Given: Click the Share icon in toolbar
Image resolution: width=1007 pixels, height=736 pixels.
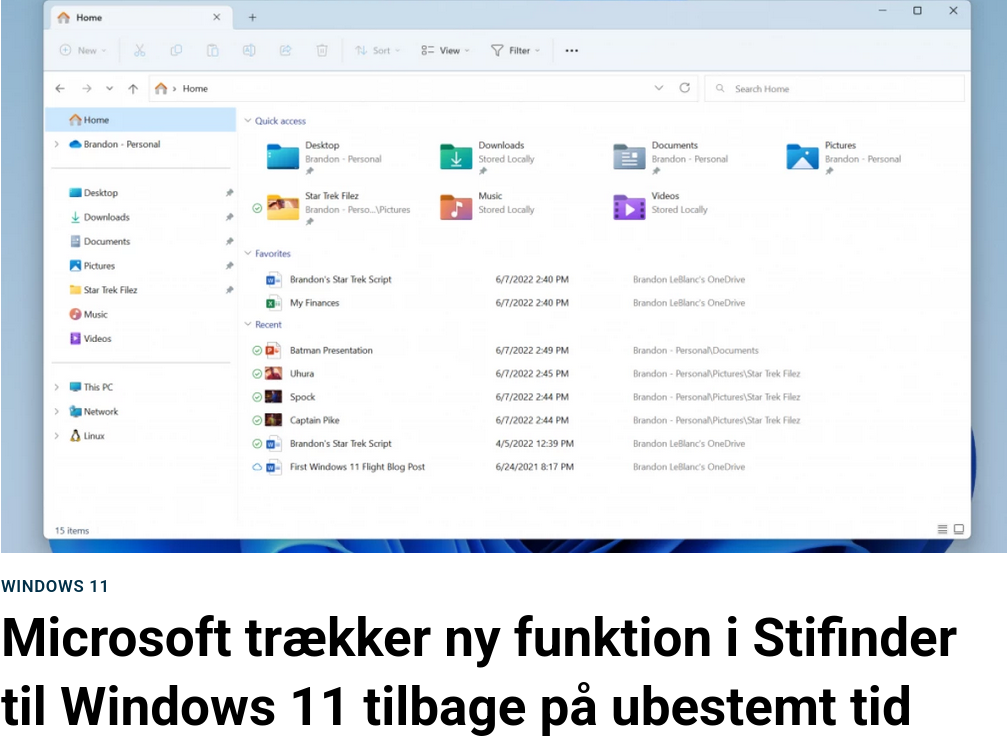Looking at the screenshot, I should [x=285, y=50].
